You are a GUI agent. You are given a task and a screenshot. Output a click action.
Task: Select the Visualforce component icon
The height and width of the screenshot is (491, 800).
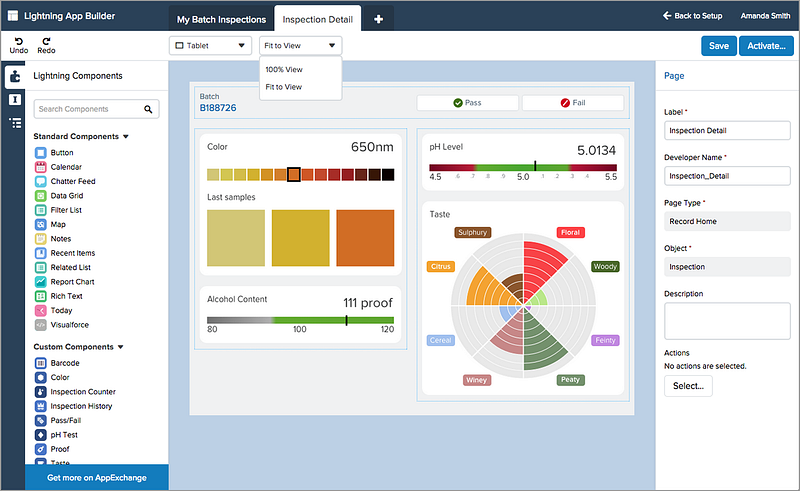pos(41,325)
